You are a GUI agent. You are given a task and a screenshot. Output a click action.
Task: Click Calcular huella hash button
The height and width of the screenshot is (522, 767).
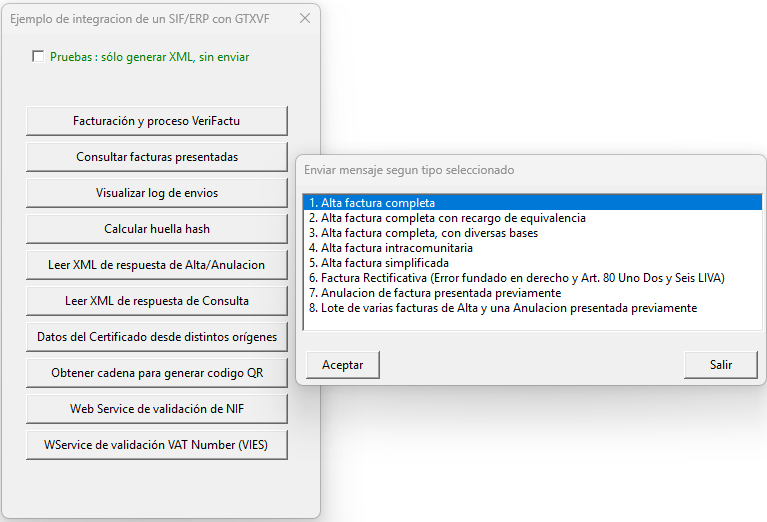tap(156, 229)
